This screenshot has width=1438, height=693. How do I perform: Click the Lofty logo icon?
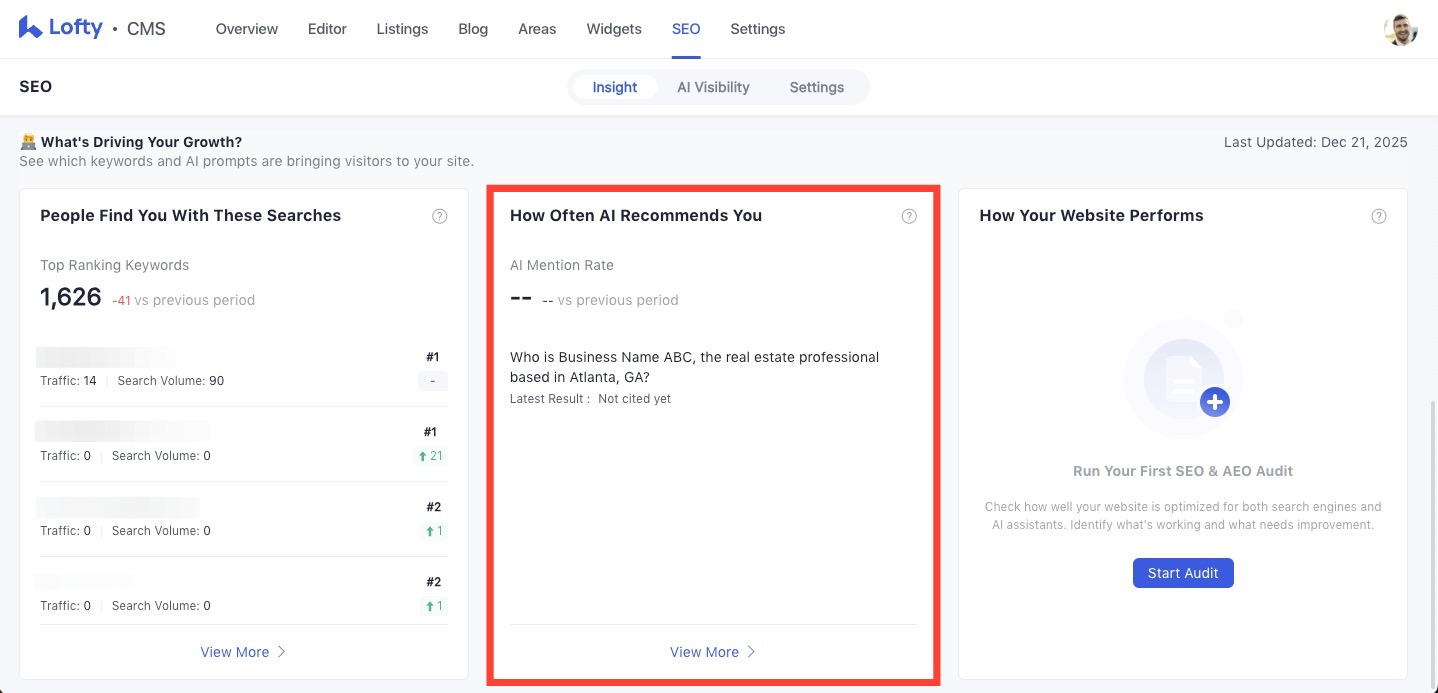(x=30, y=28)
